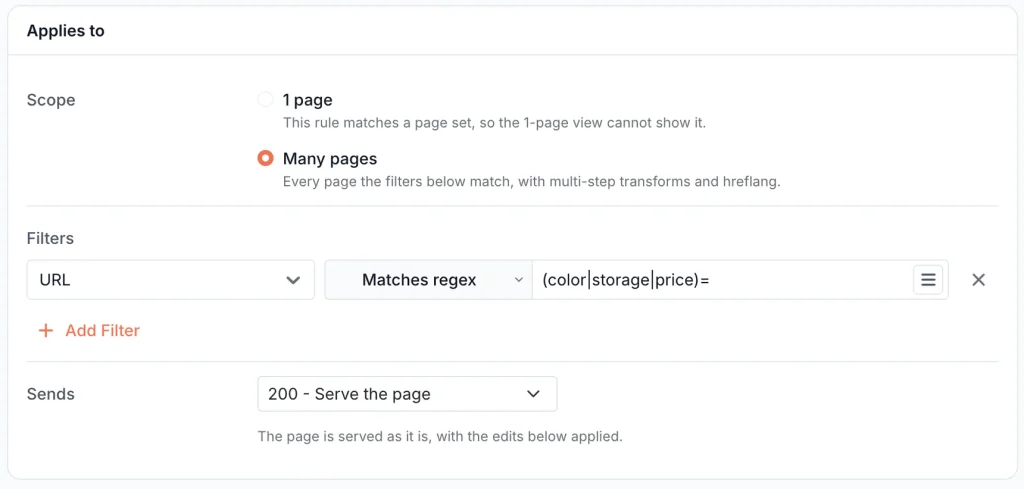Click the Applies to heading
The image size is (1024, 489).
(x=65, y=31)
